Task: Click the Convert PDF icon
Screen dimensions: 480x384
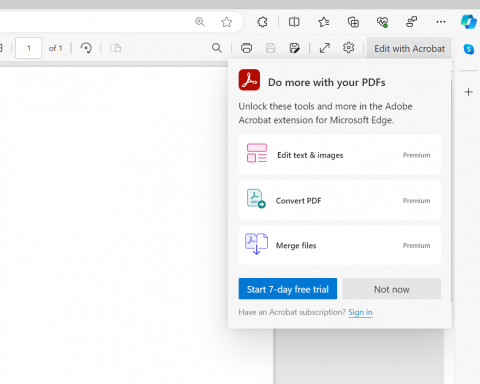Action: [256, 199]
